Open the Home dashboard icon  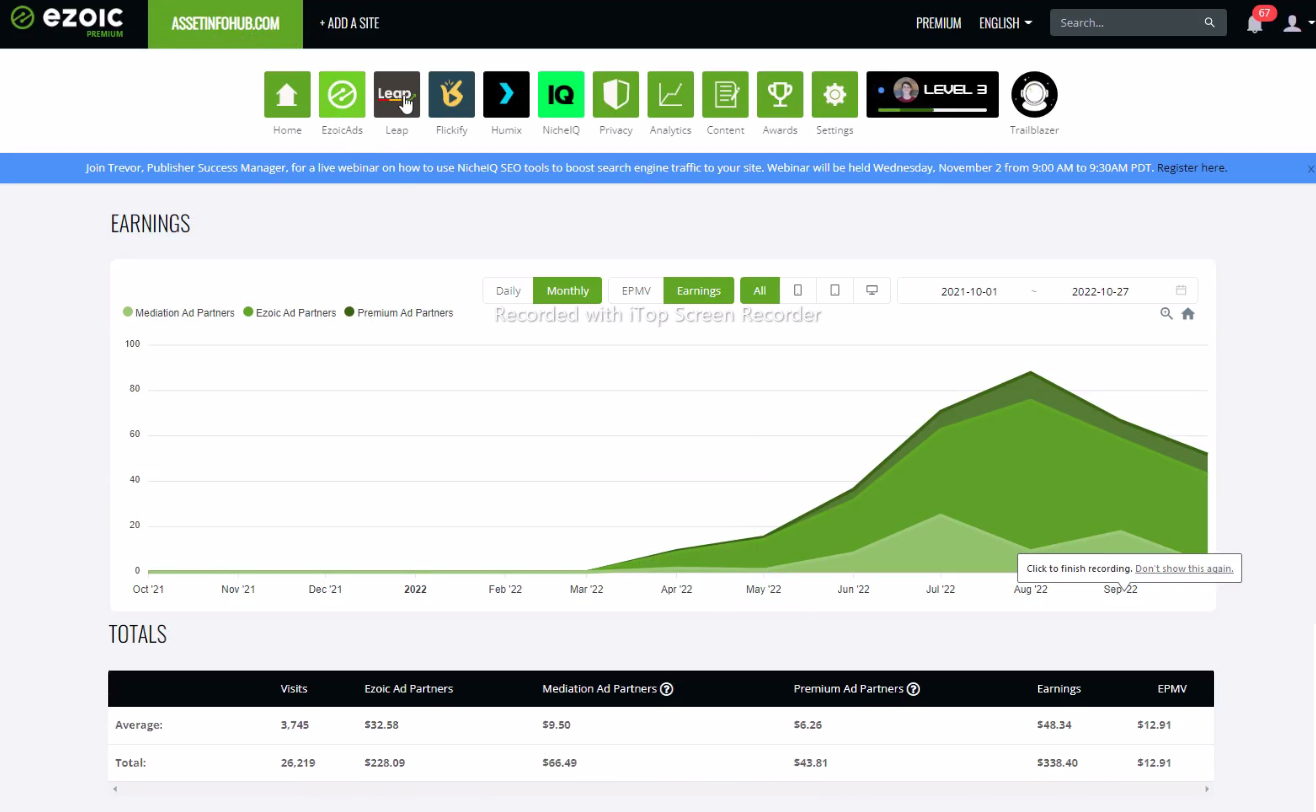point(287,94)
